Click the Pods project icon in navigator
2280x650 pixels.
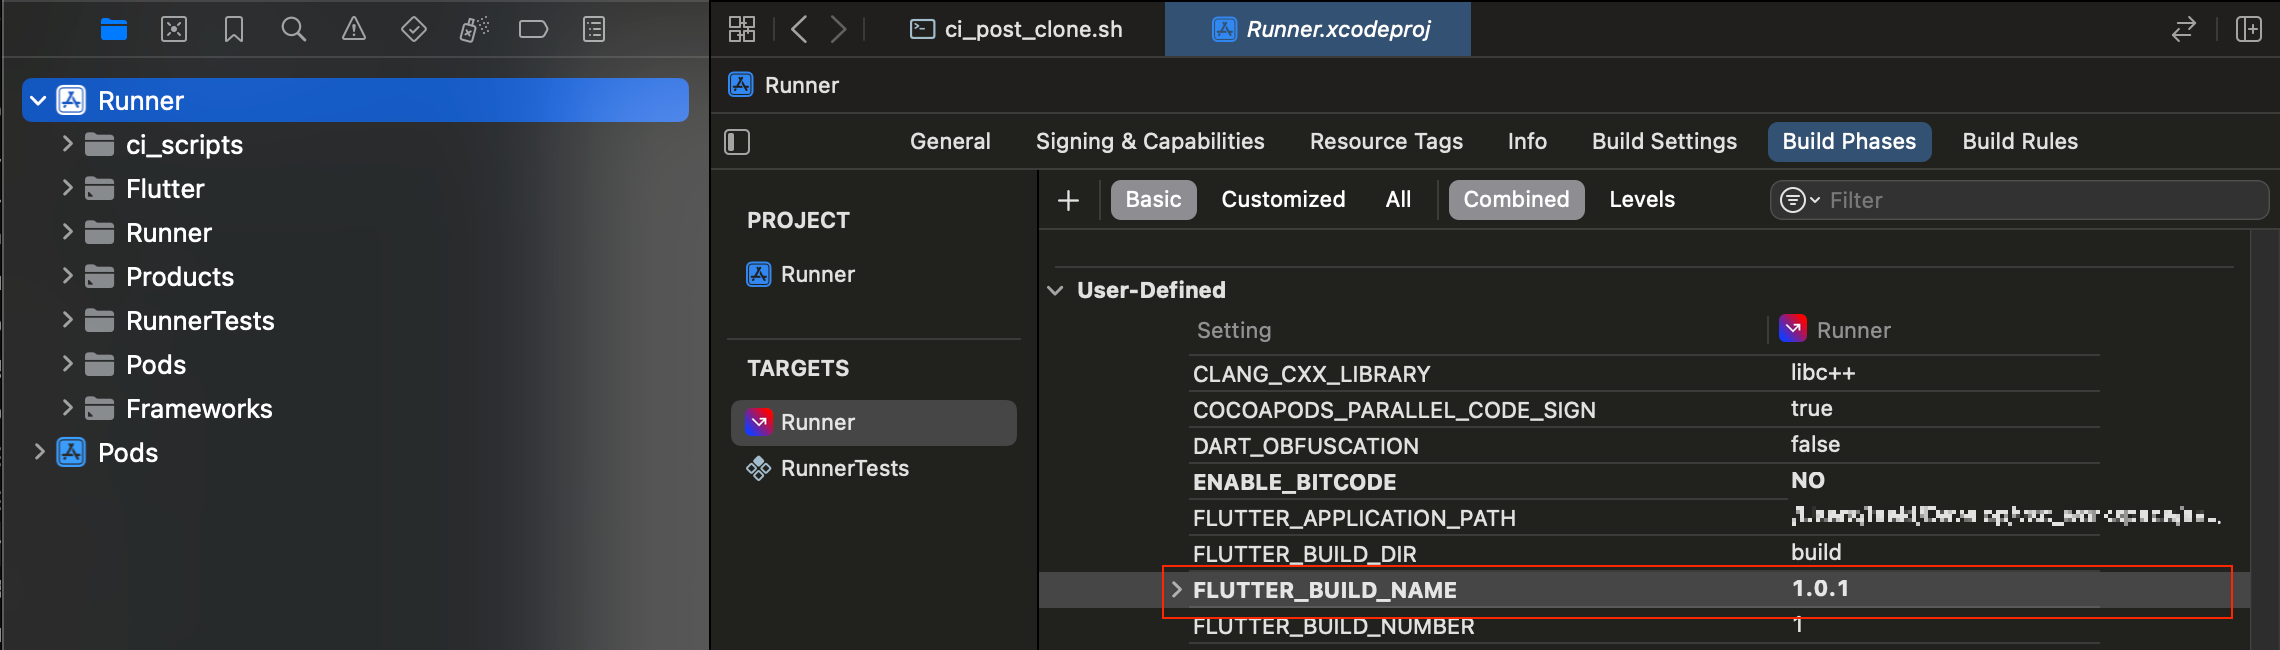[x=71, y=453]
